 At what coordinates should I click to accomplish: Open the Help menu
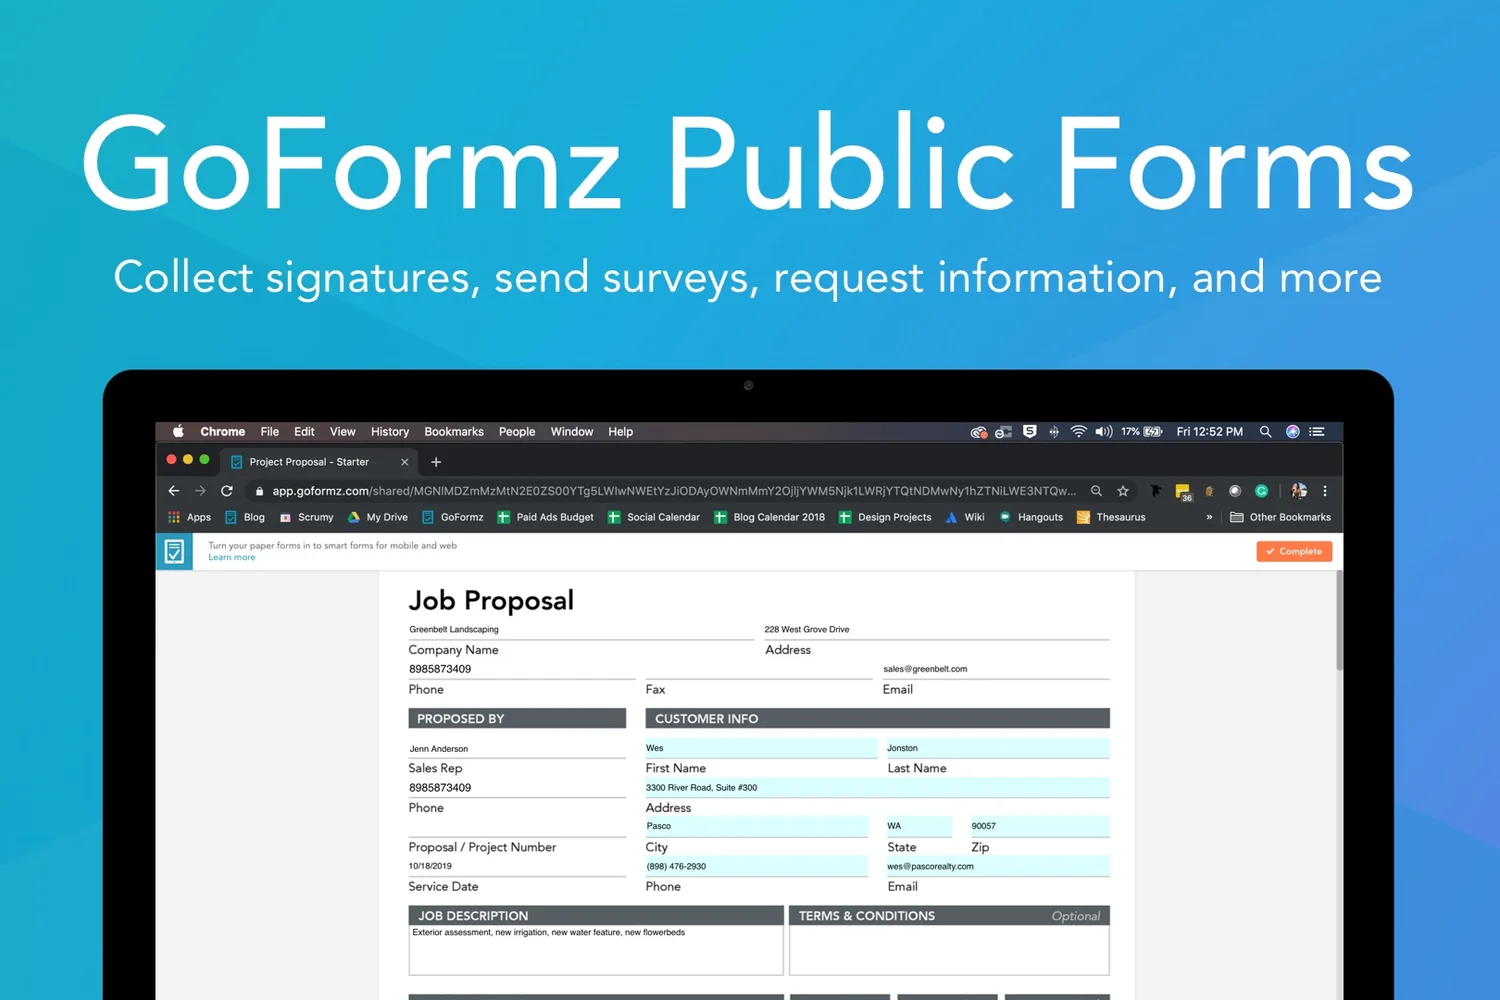[x=620, y=432]
